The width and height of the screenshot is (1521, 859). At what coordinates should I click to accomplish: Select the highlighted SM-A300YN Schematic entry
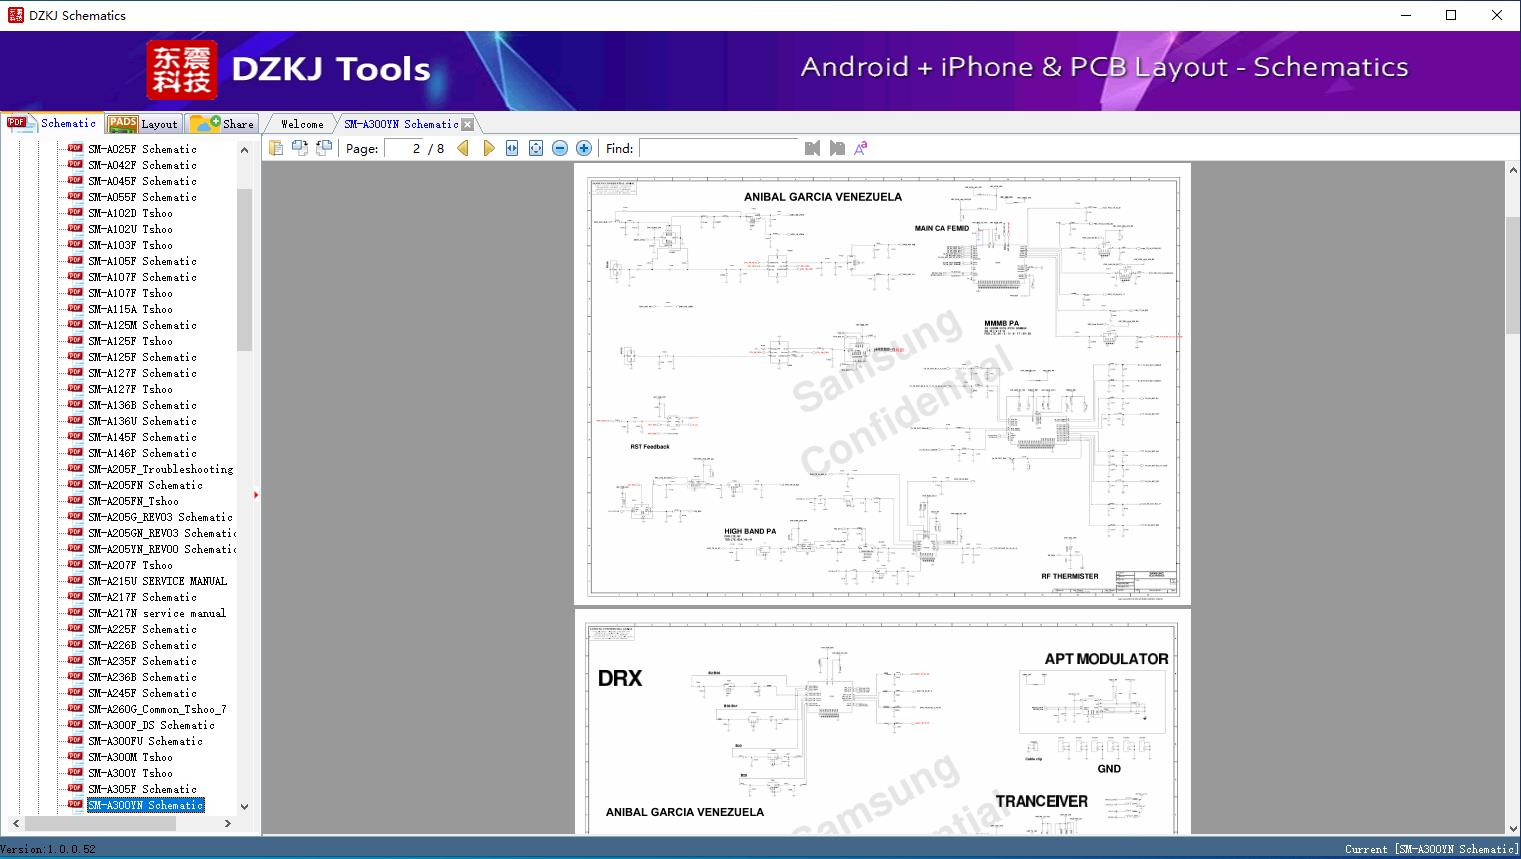[x=145, y=805]
